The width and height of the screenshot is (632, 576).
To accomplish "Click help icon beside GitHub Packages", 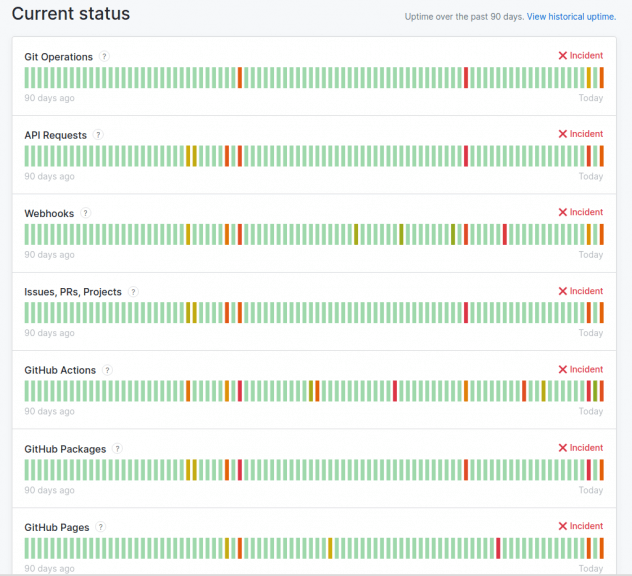I will pos(117,448).
